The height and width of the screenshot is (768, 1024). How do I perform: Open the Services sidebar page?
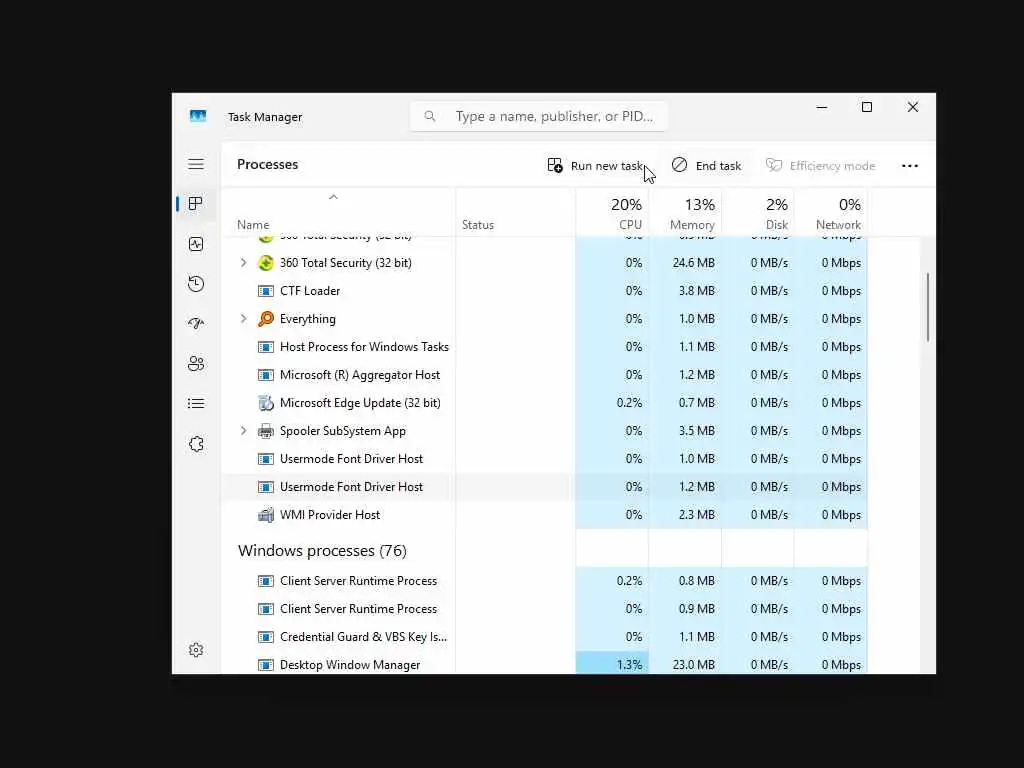pos(195,444)
